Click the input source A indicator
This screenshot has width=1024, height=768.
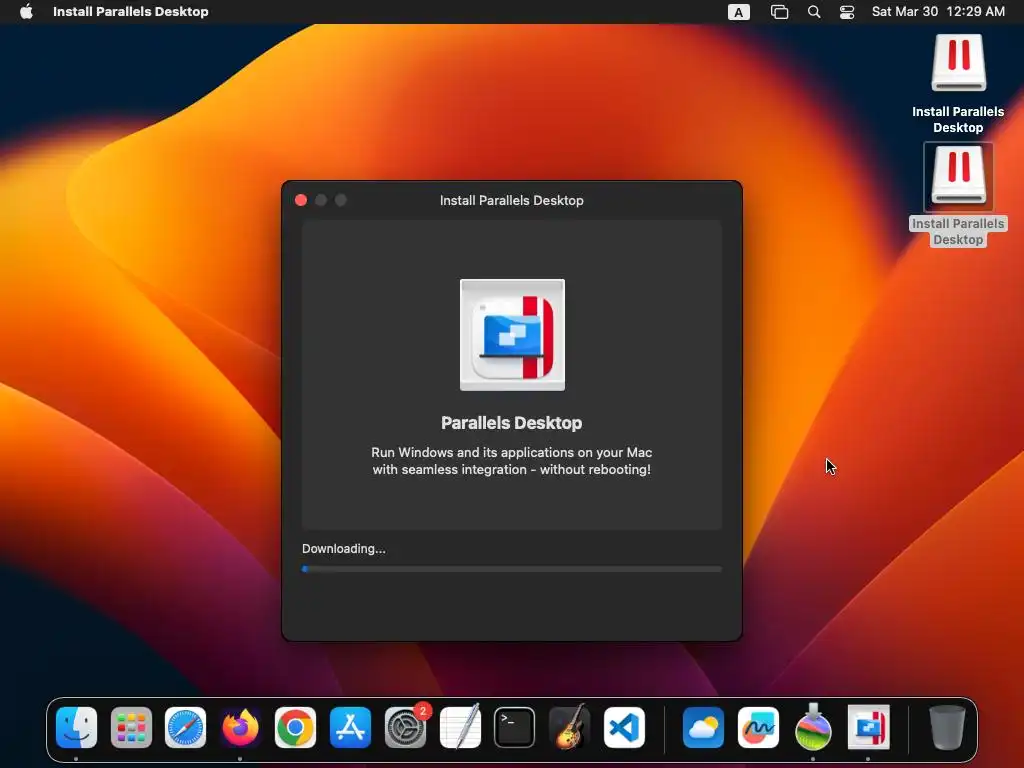click(x=739, y=12)
